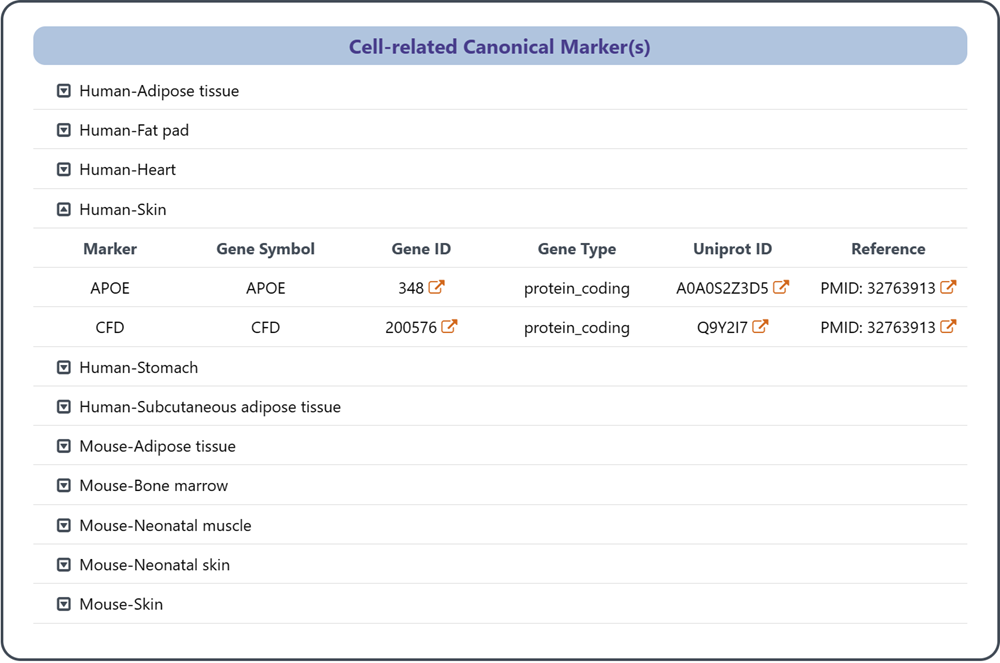The height and width of the screenshot is (663, 1000).
Task: Click external link icon next to Q9Y2I7
Action: (760, 326)
